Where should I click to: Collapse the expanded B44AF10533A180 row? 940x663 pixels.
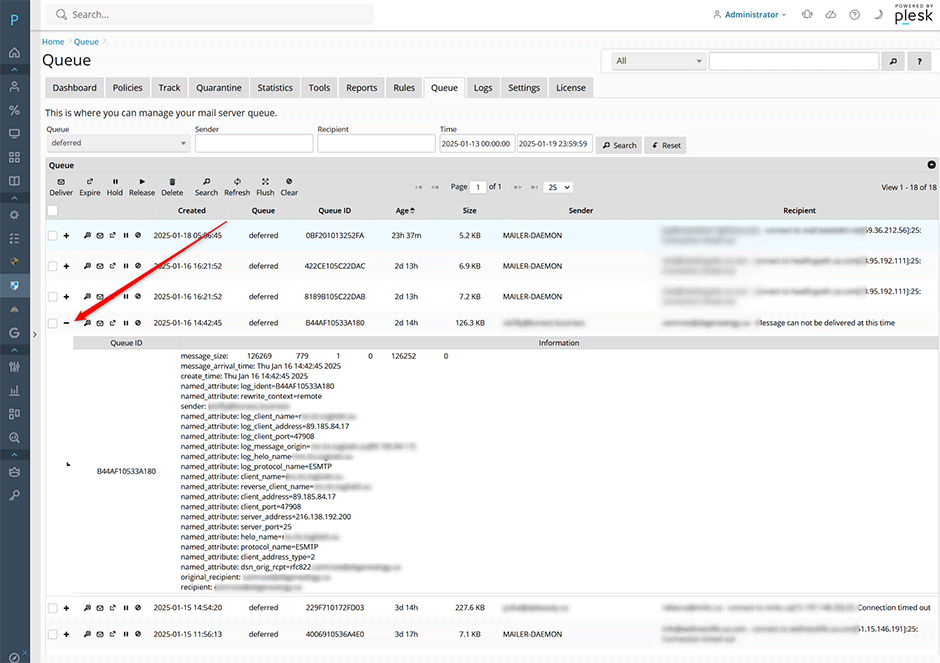(67, 323)
